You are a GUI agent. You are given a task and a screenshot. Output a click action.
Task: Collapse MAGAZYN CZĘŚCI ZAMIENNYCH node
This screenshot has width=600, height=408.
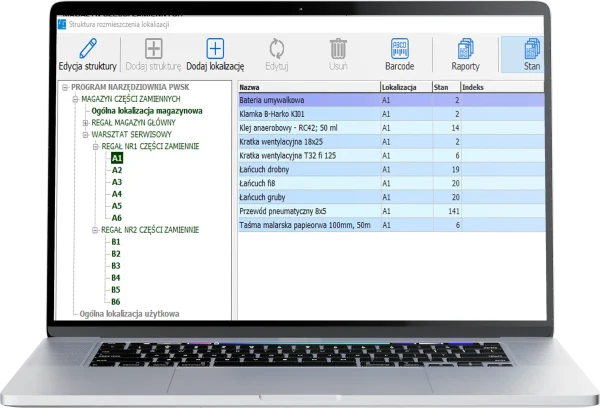click(75, 100)
